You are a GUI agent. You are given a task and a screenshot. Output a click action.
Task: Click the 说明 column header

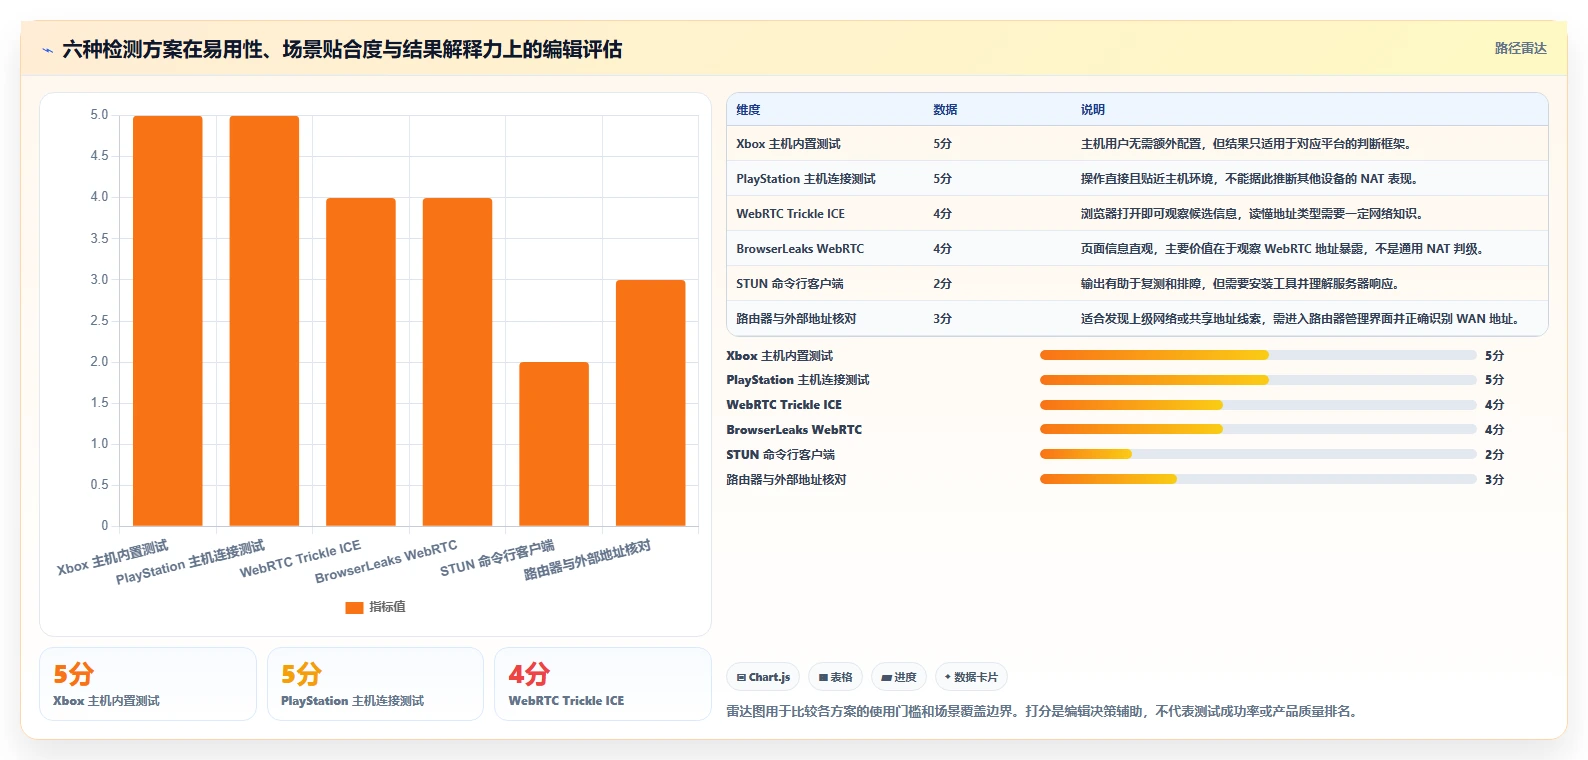(1092, 110)
